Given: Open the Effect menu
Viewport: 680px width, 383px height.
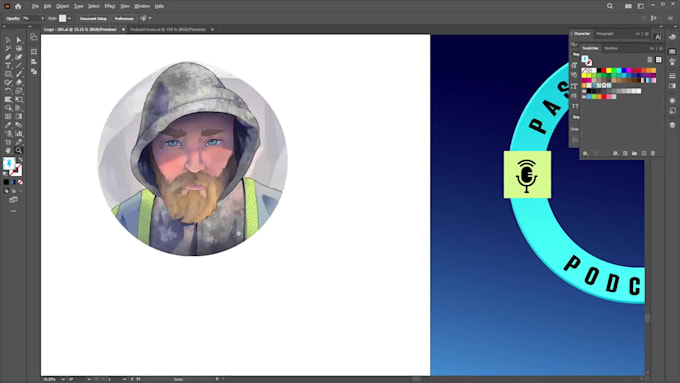Looking at the screenshot, I should point(110,6).
